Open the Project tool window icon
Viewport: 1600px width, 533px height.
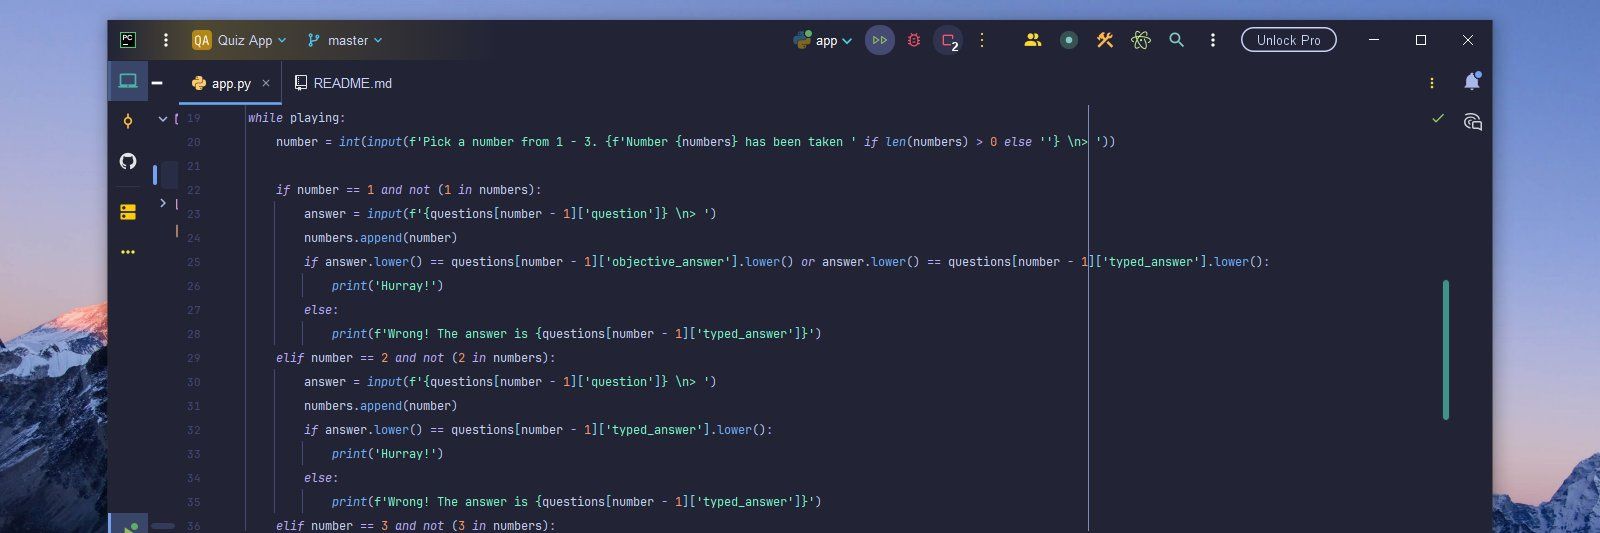(128, 81)
